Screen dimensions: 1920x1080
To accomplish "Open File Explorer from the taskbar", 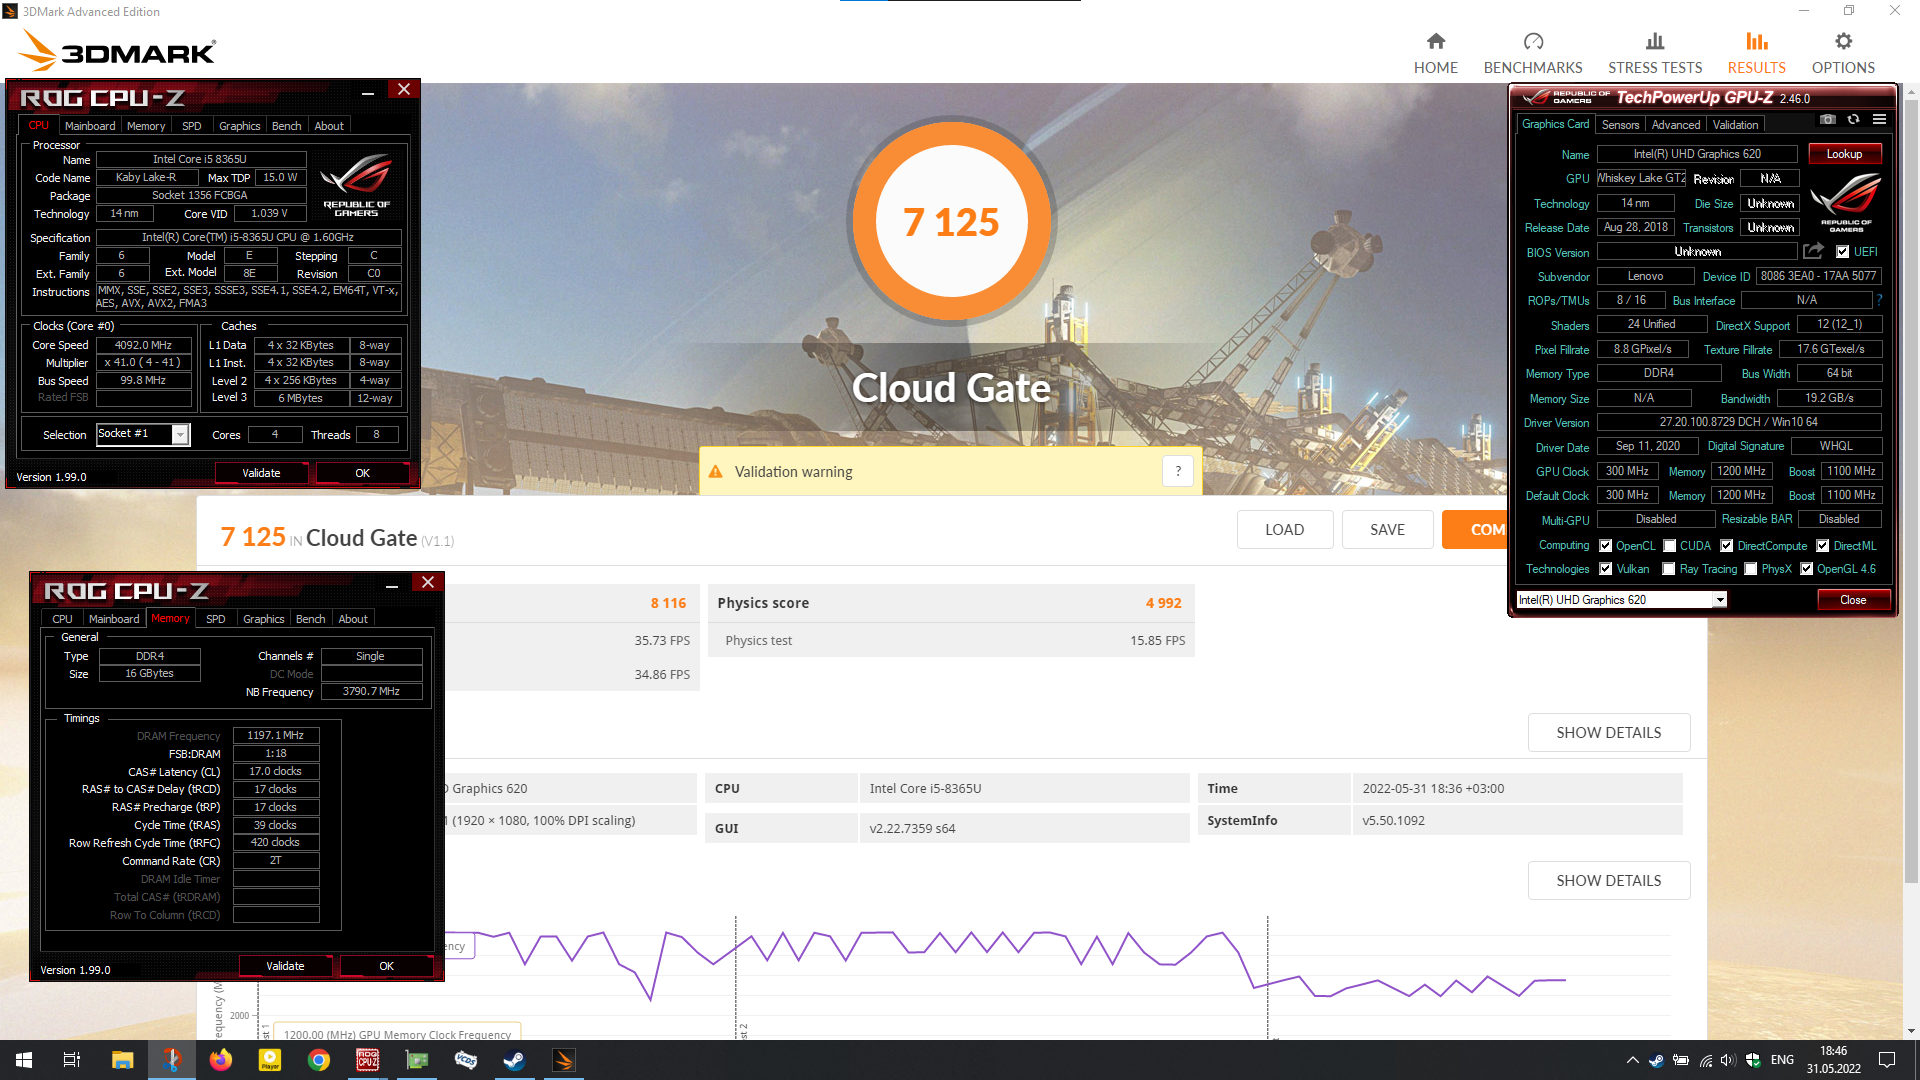I will 122,1060.
